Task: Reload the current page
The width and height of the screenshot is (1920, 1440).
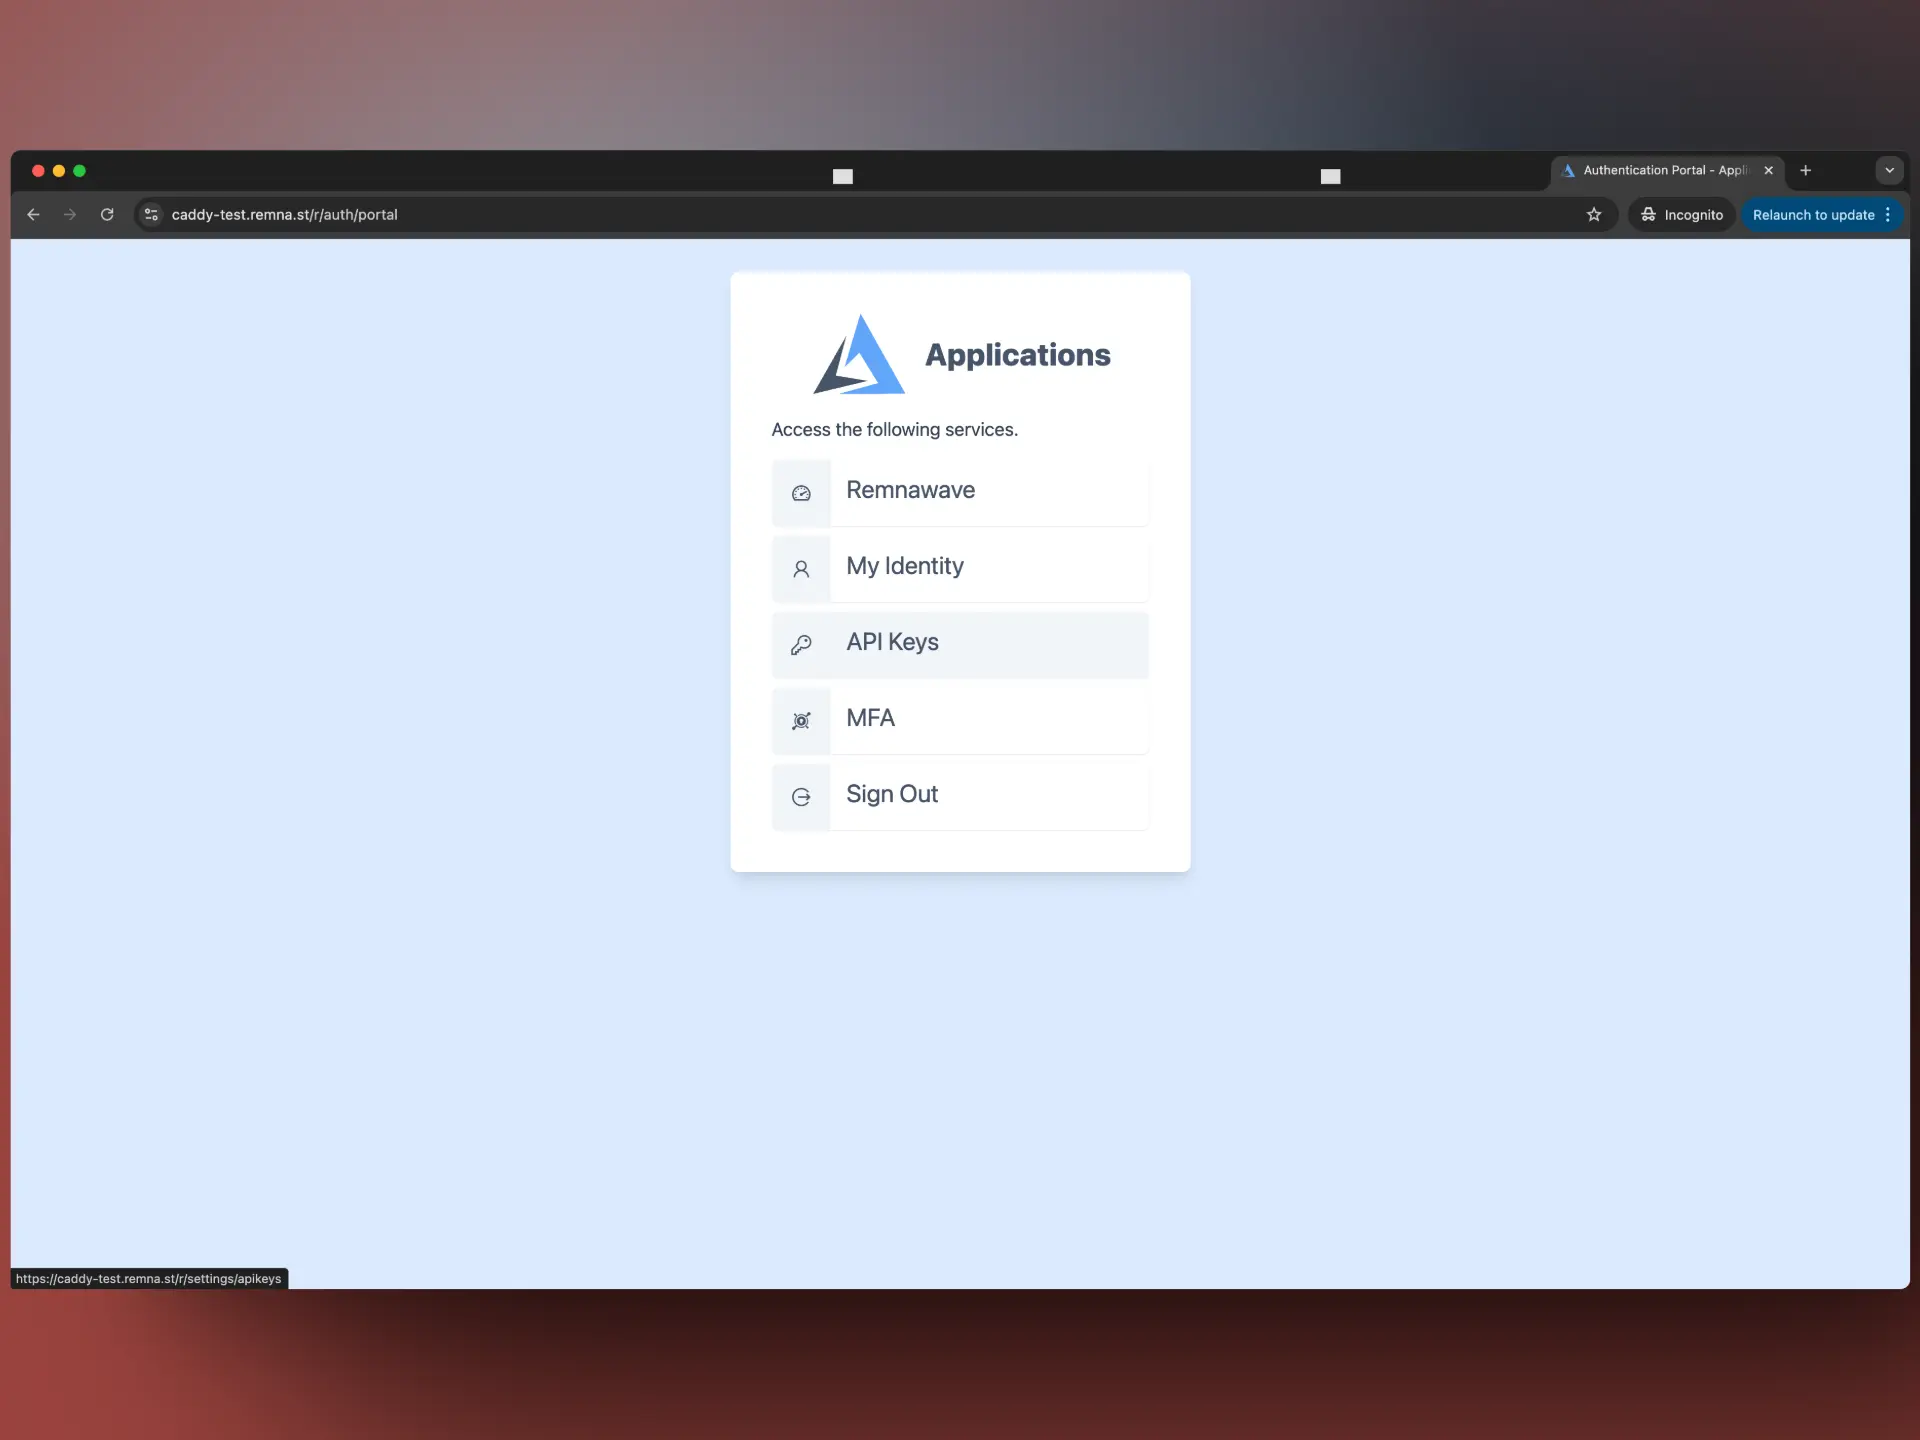Action: pos(106,214)
